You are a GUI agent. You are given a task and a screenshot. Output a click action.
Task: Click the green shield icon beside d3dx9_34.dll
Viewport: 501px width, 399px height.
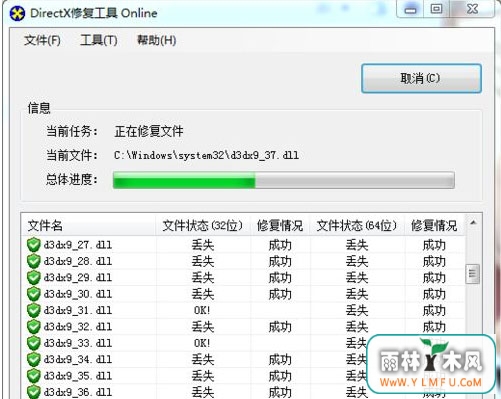(34, 359)
